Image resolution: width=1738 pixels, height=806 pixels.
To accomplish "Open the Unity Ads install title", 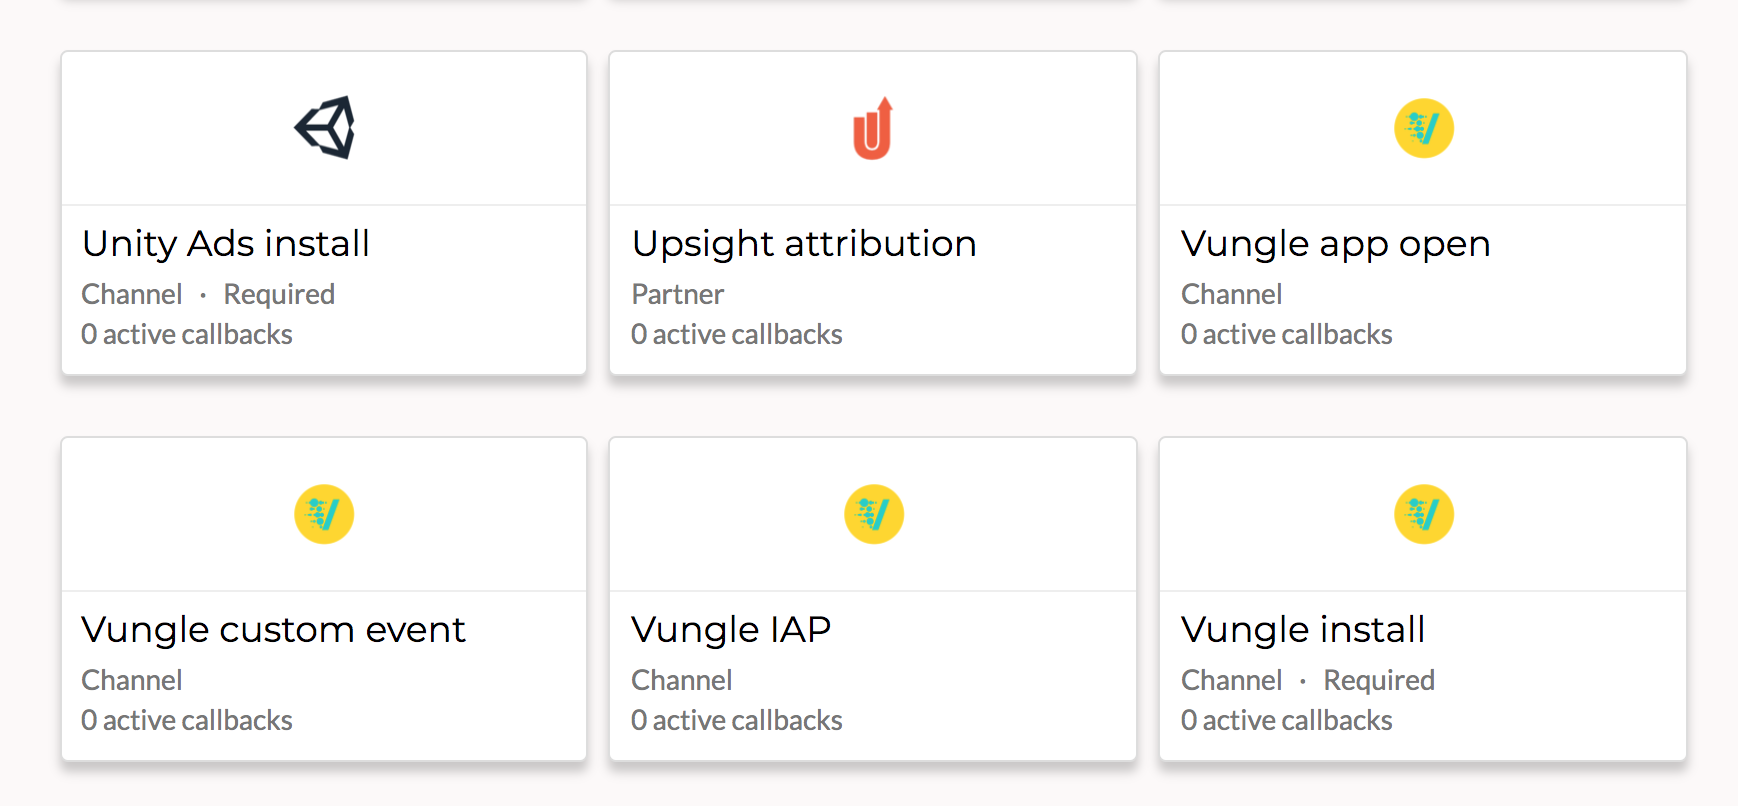I will point(226,243).
